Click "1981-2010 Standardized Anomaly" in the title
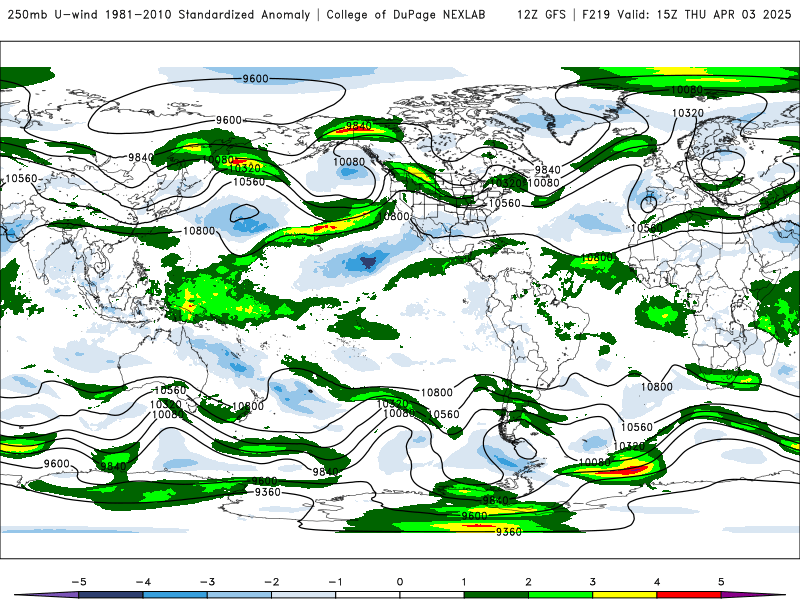Viewport: 800px width, 600px height. 208,14
